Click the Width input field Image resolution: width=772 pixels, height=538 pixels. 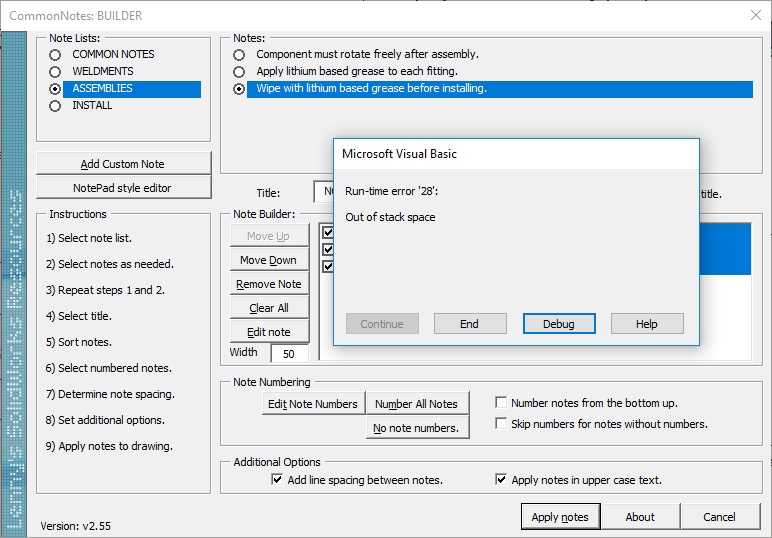pos(290,353)
